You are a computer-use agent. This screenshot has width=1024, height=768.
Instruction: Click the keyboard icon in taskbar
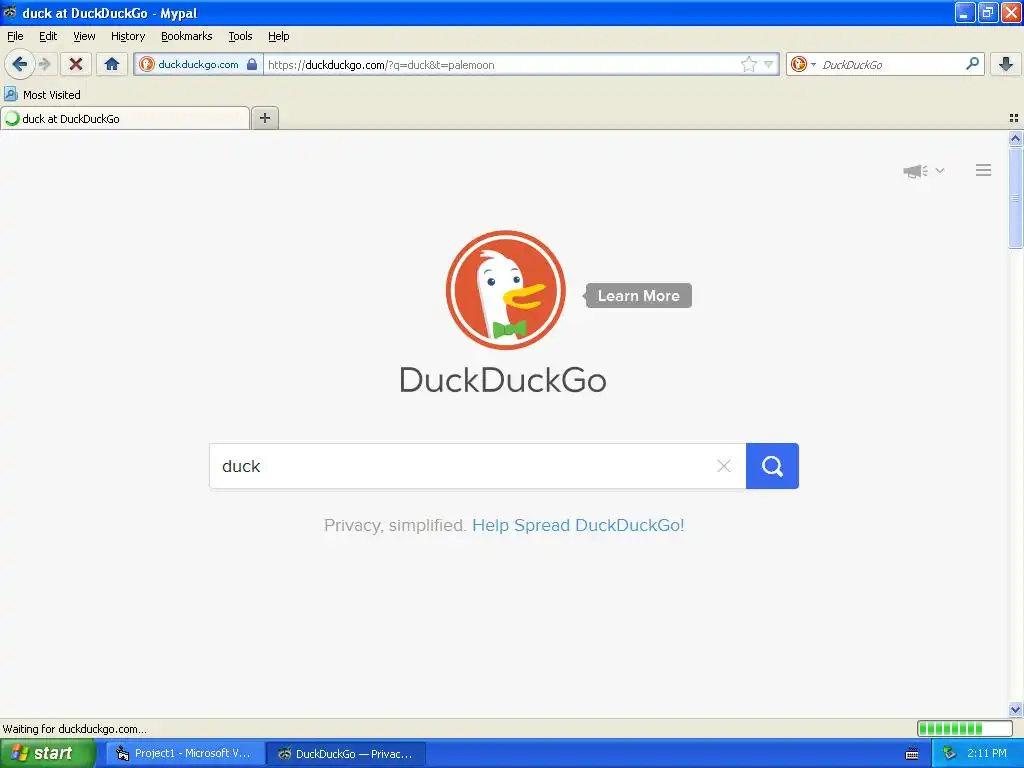912,754
